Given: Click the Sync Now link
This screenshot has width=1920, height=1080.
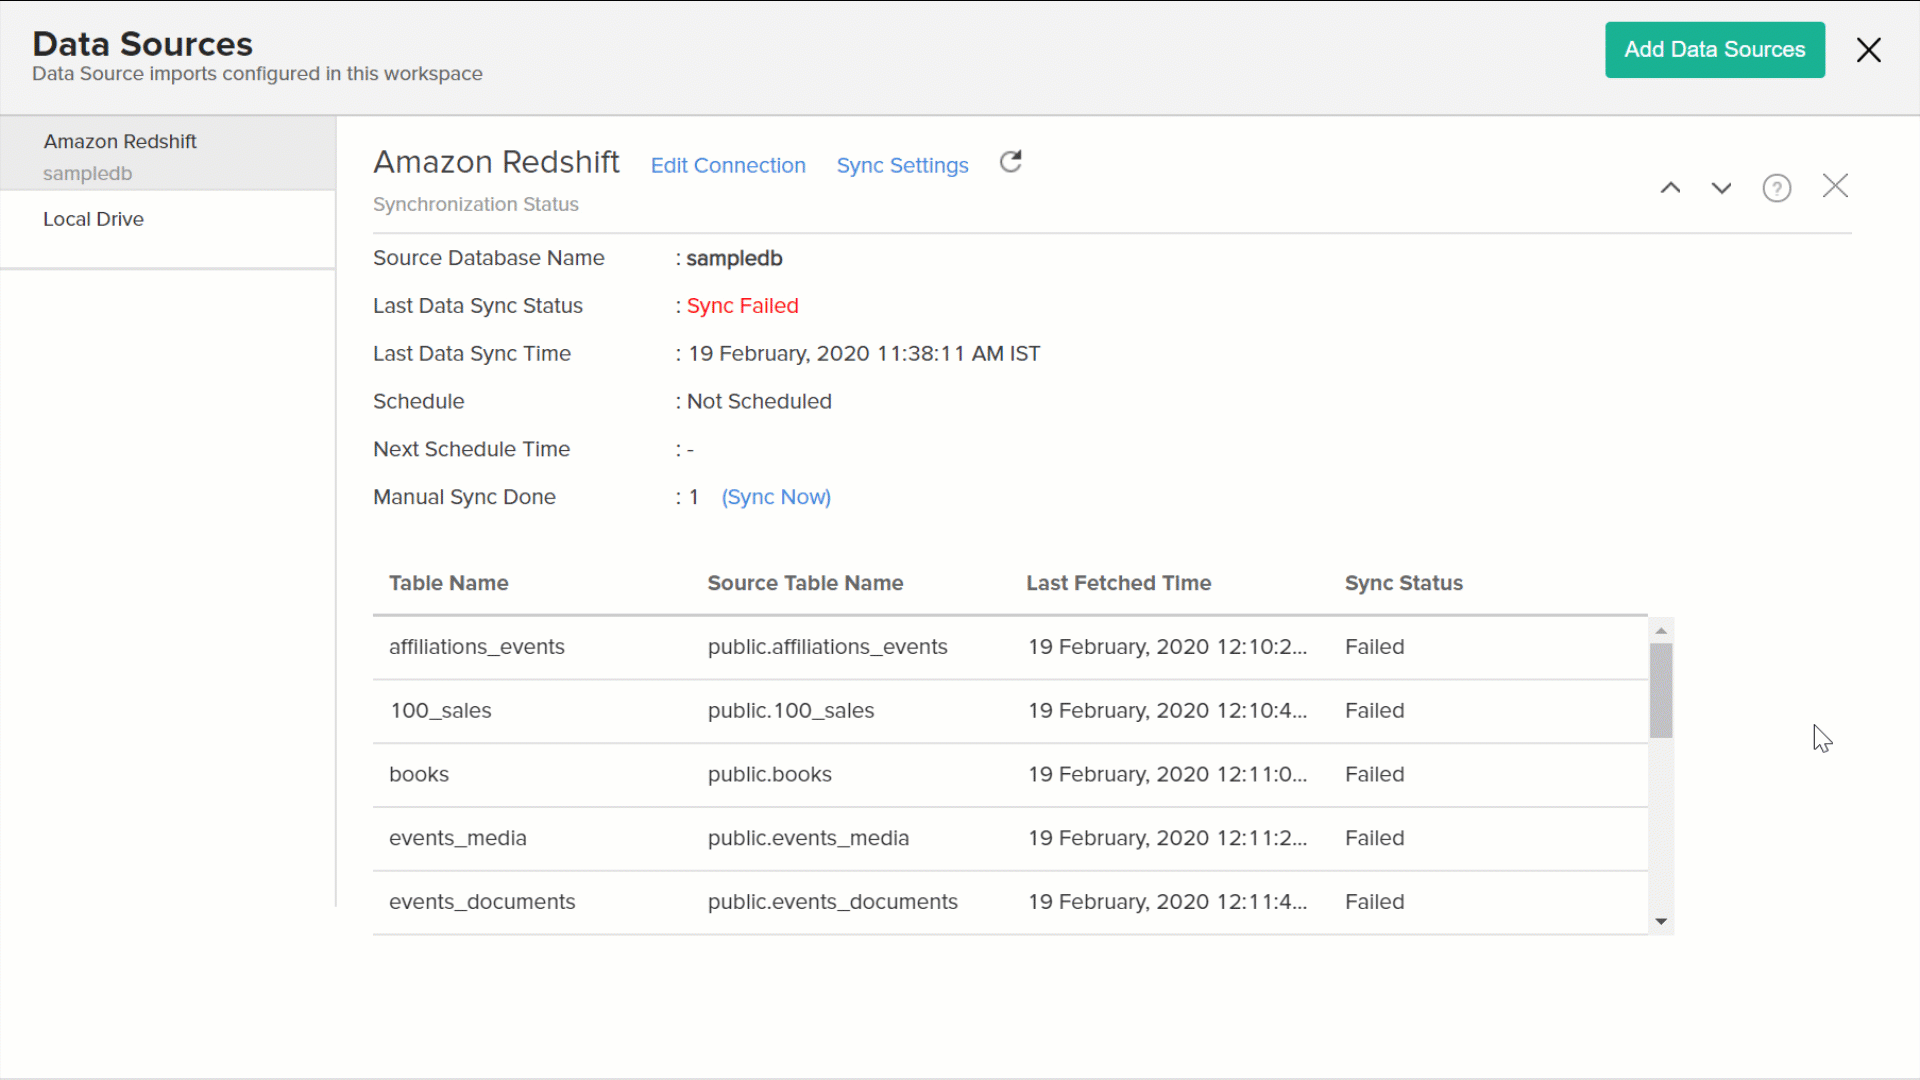Looking at the screenshot, I should click(x=776, y=497).
